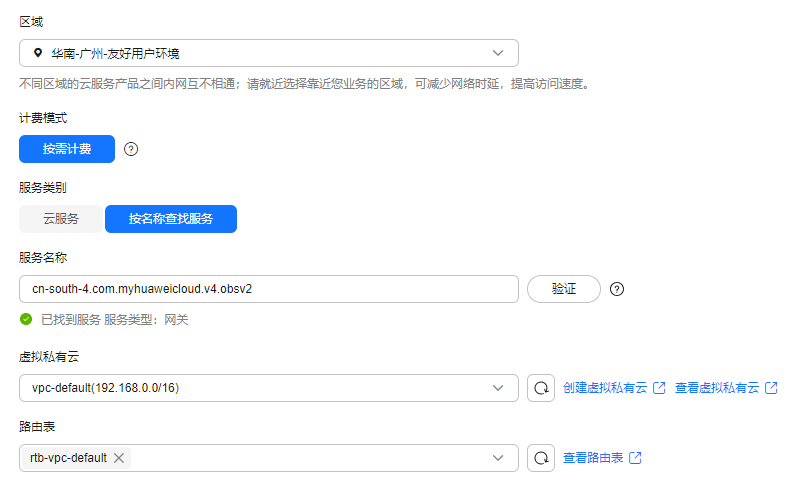Refresh the virtual private cloud list
Viewport: 810px width, 480px height.
point(541,388)
